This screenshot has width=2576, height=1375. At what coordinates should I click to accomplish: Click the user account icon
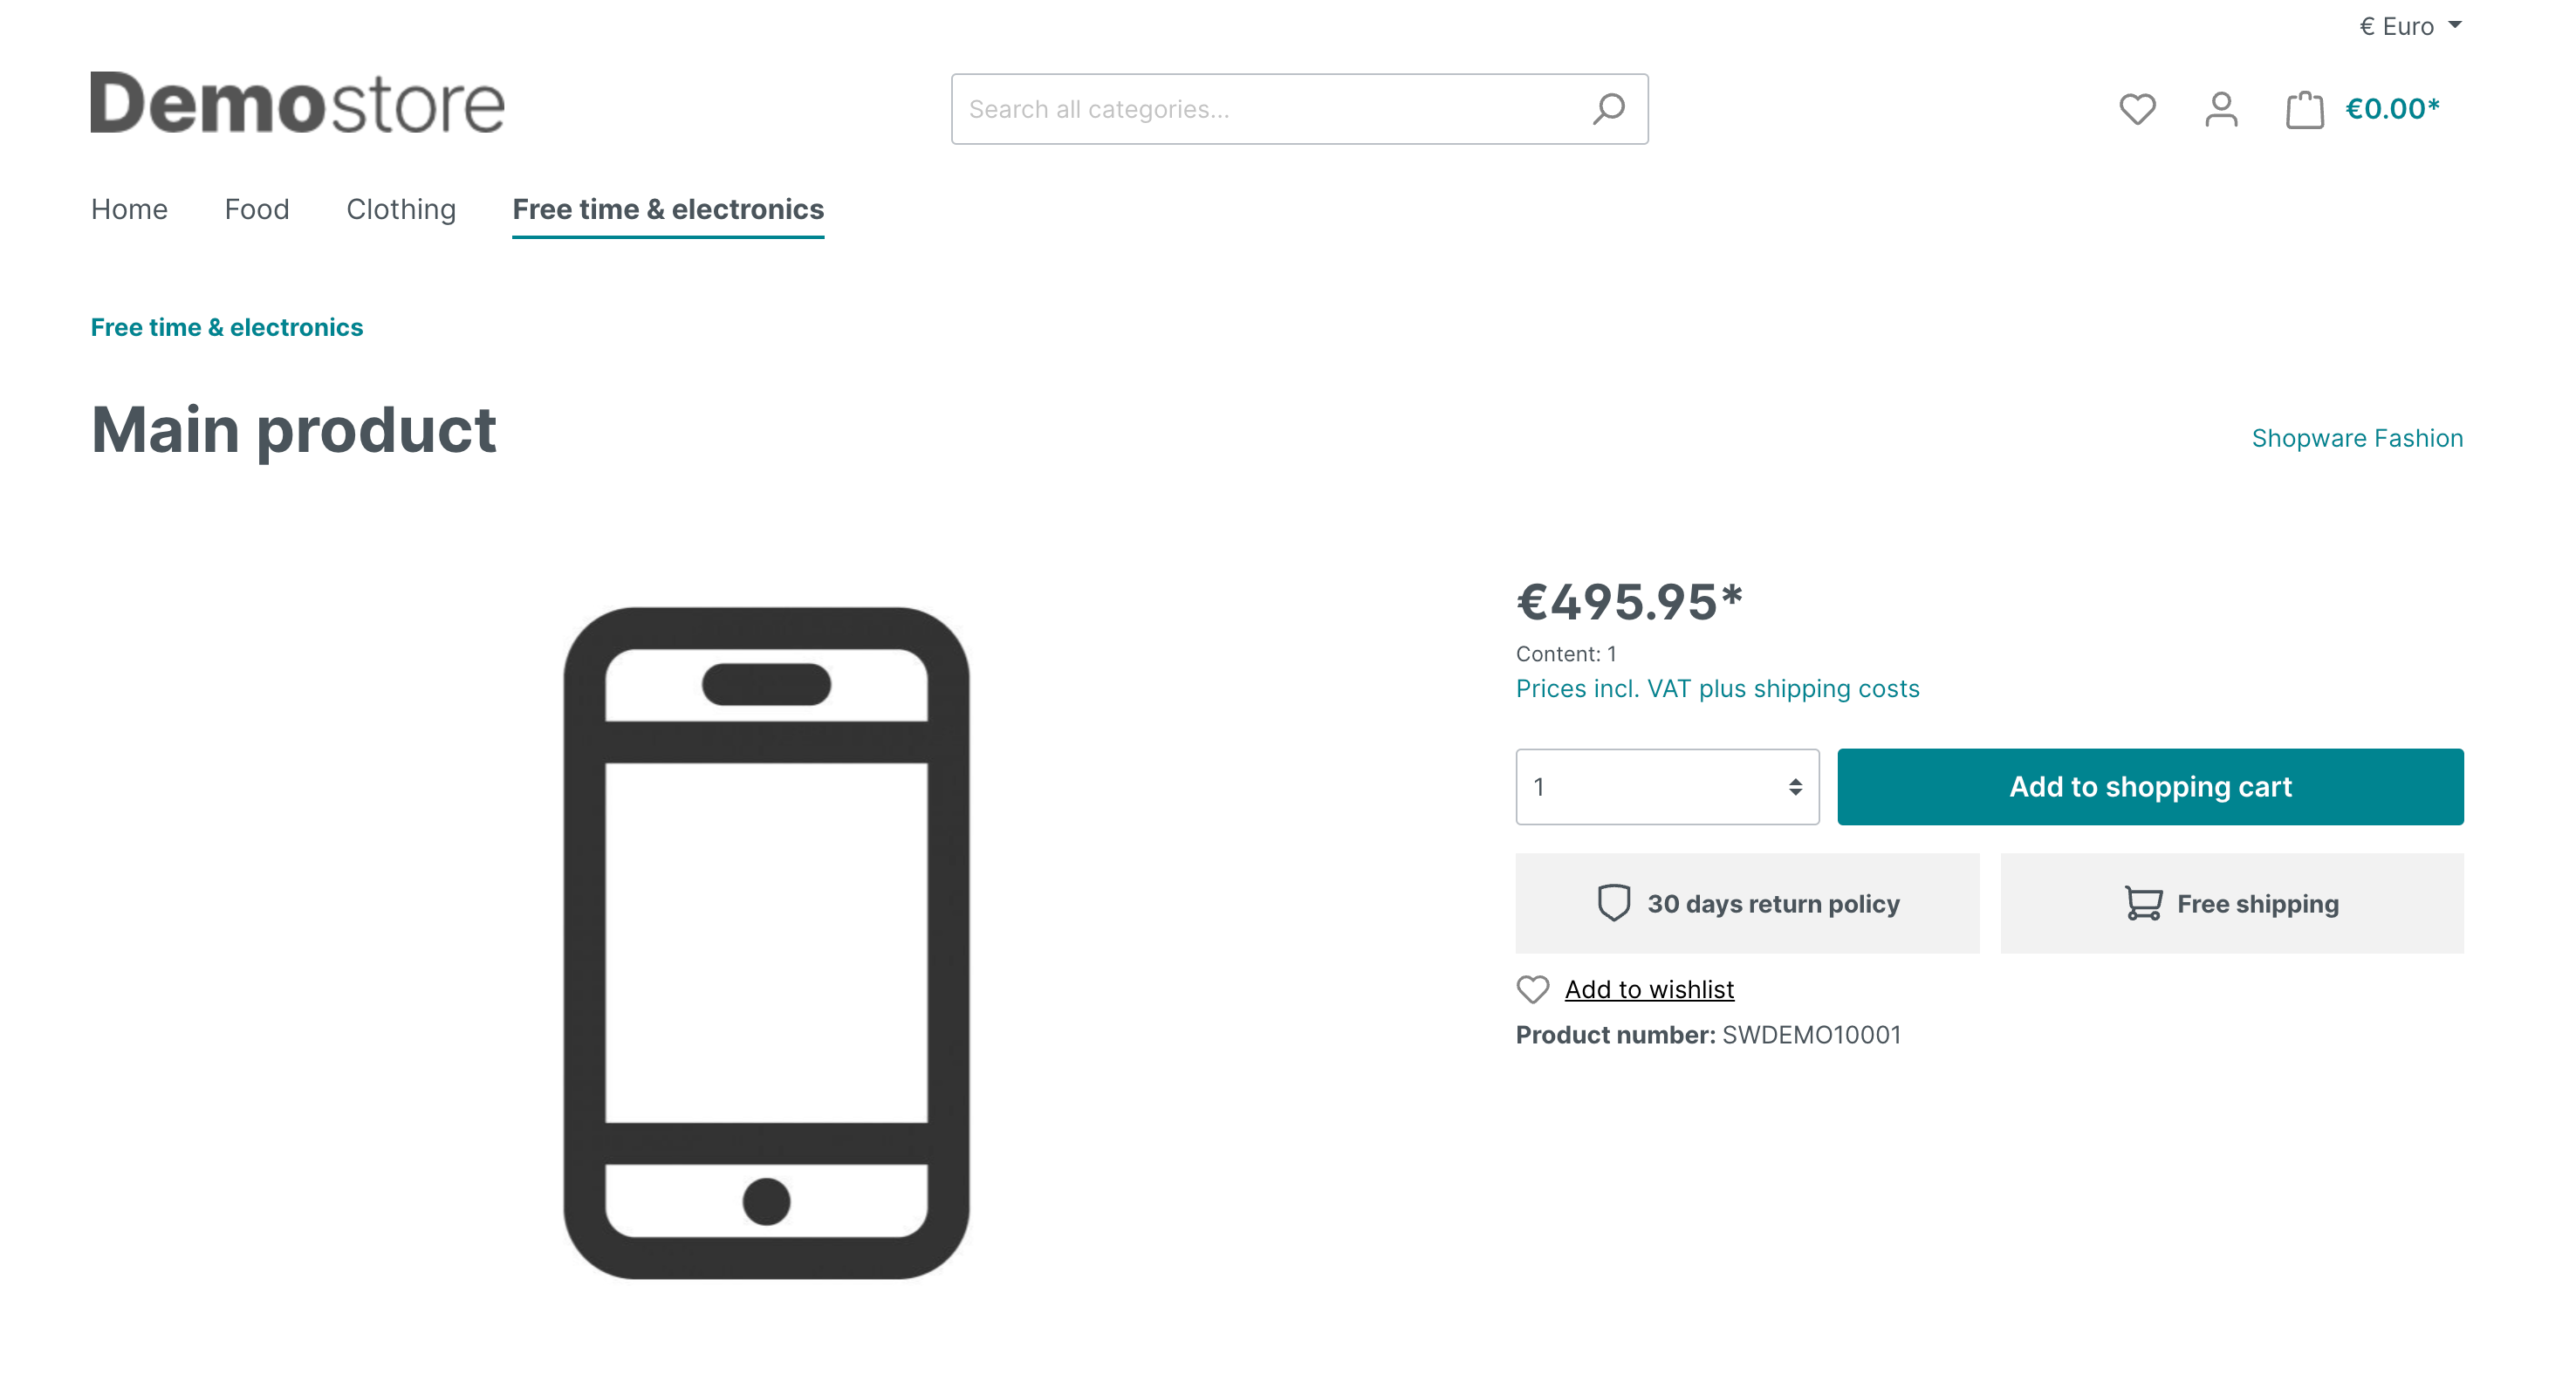tap(2220, 109)
